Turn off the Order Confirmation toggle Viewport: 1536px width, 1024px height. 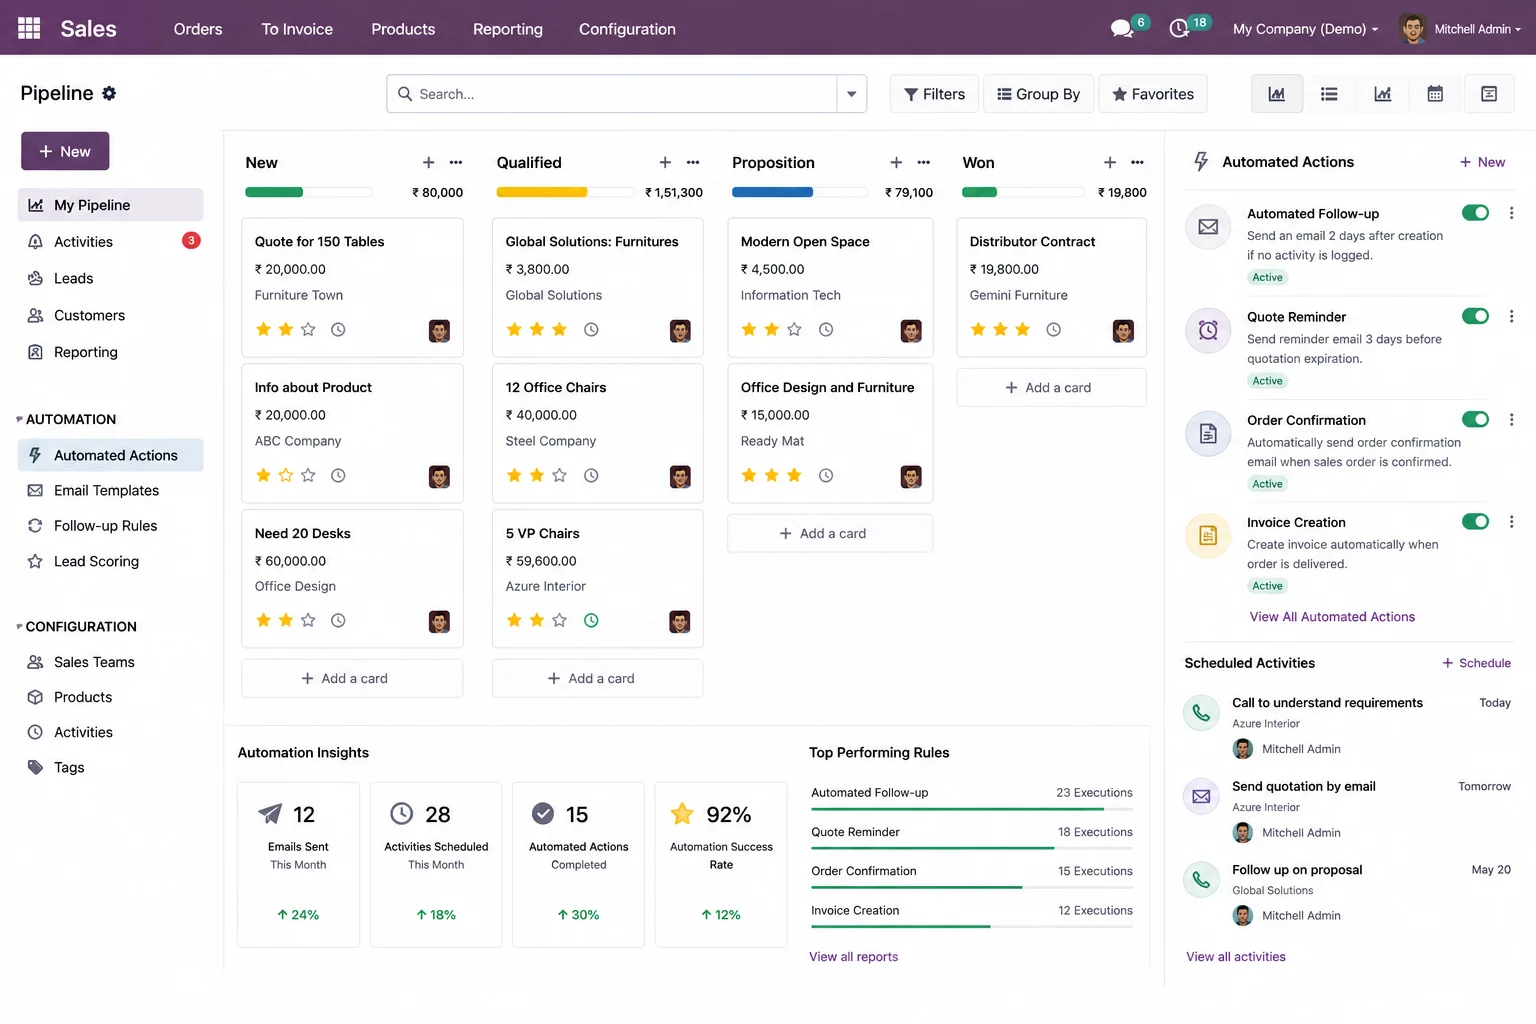1475,419
